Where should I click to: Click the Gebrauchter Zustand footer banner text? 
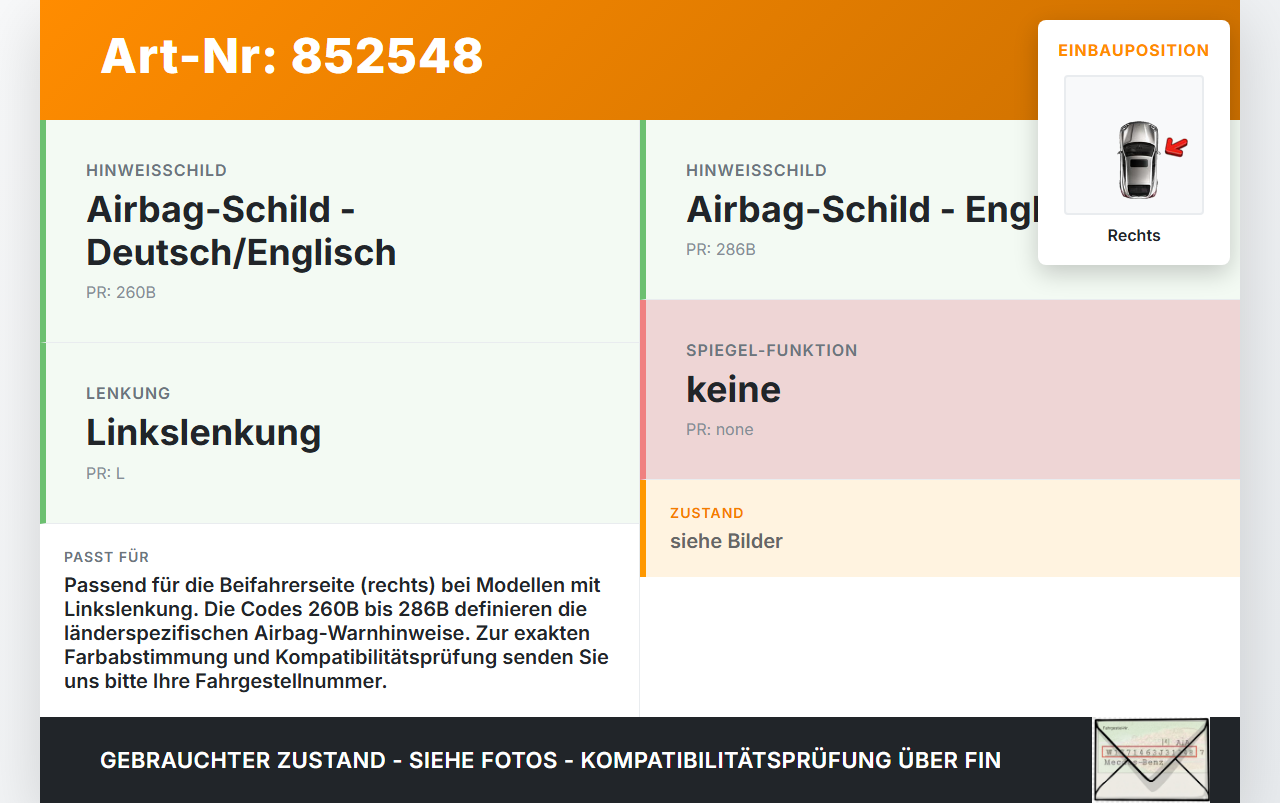click(550, 760)
